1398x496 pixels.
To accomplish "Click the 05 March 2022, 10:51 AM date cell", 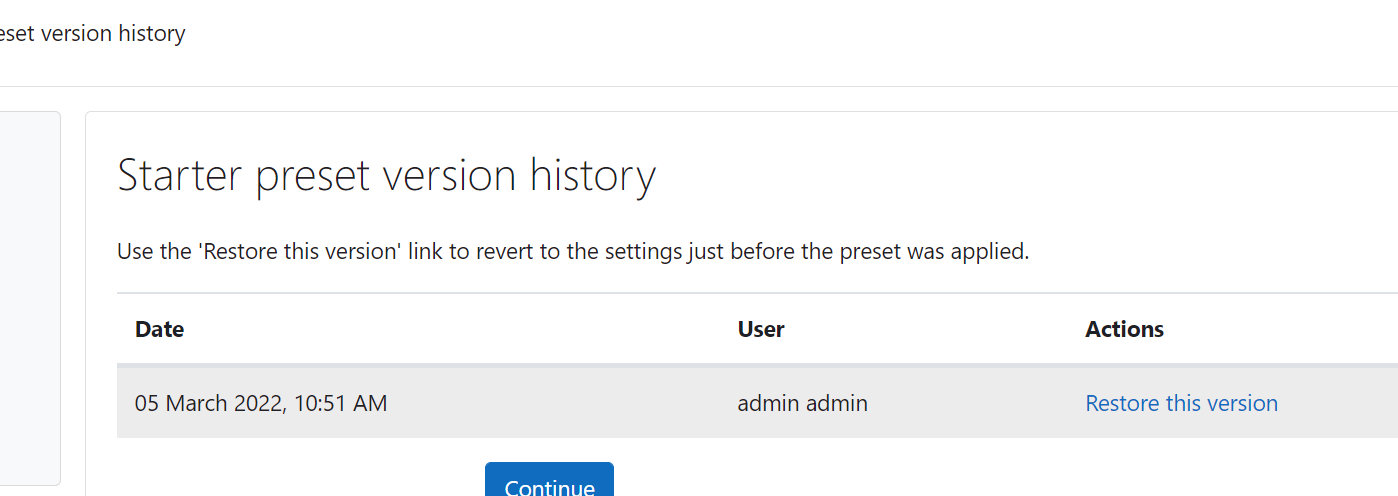I will [x=261, y=403].
